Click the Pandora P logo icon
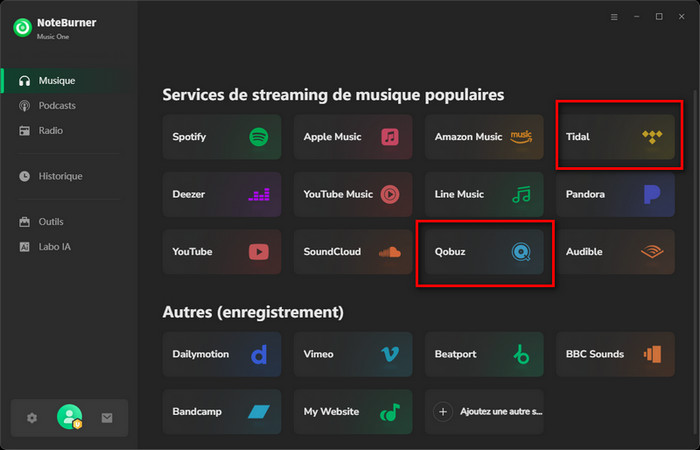The width and height of the screenshot is (700, 450). click(x=652, y=194)
